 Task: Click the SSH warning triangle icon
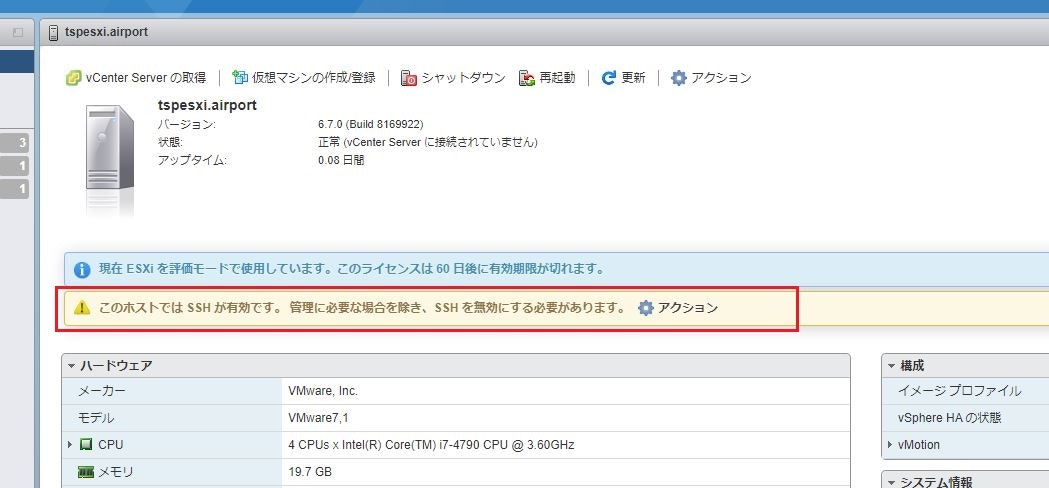coord(82,308)
